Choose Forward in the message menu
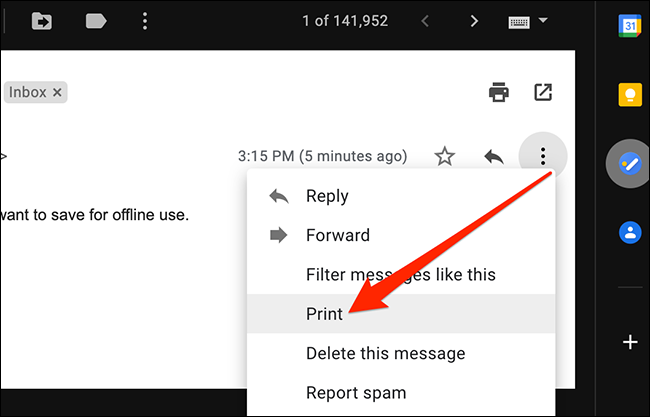 [x=337, y=236]
